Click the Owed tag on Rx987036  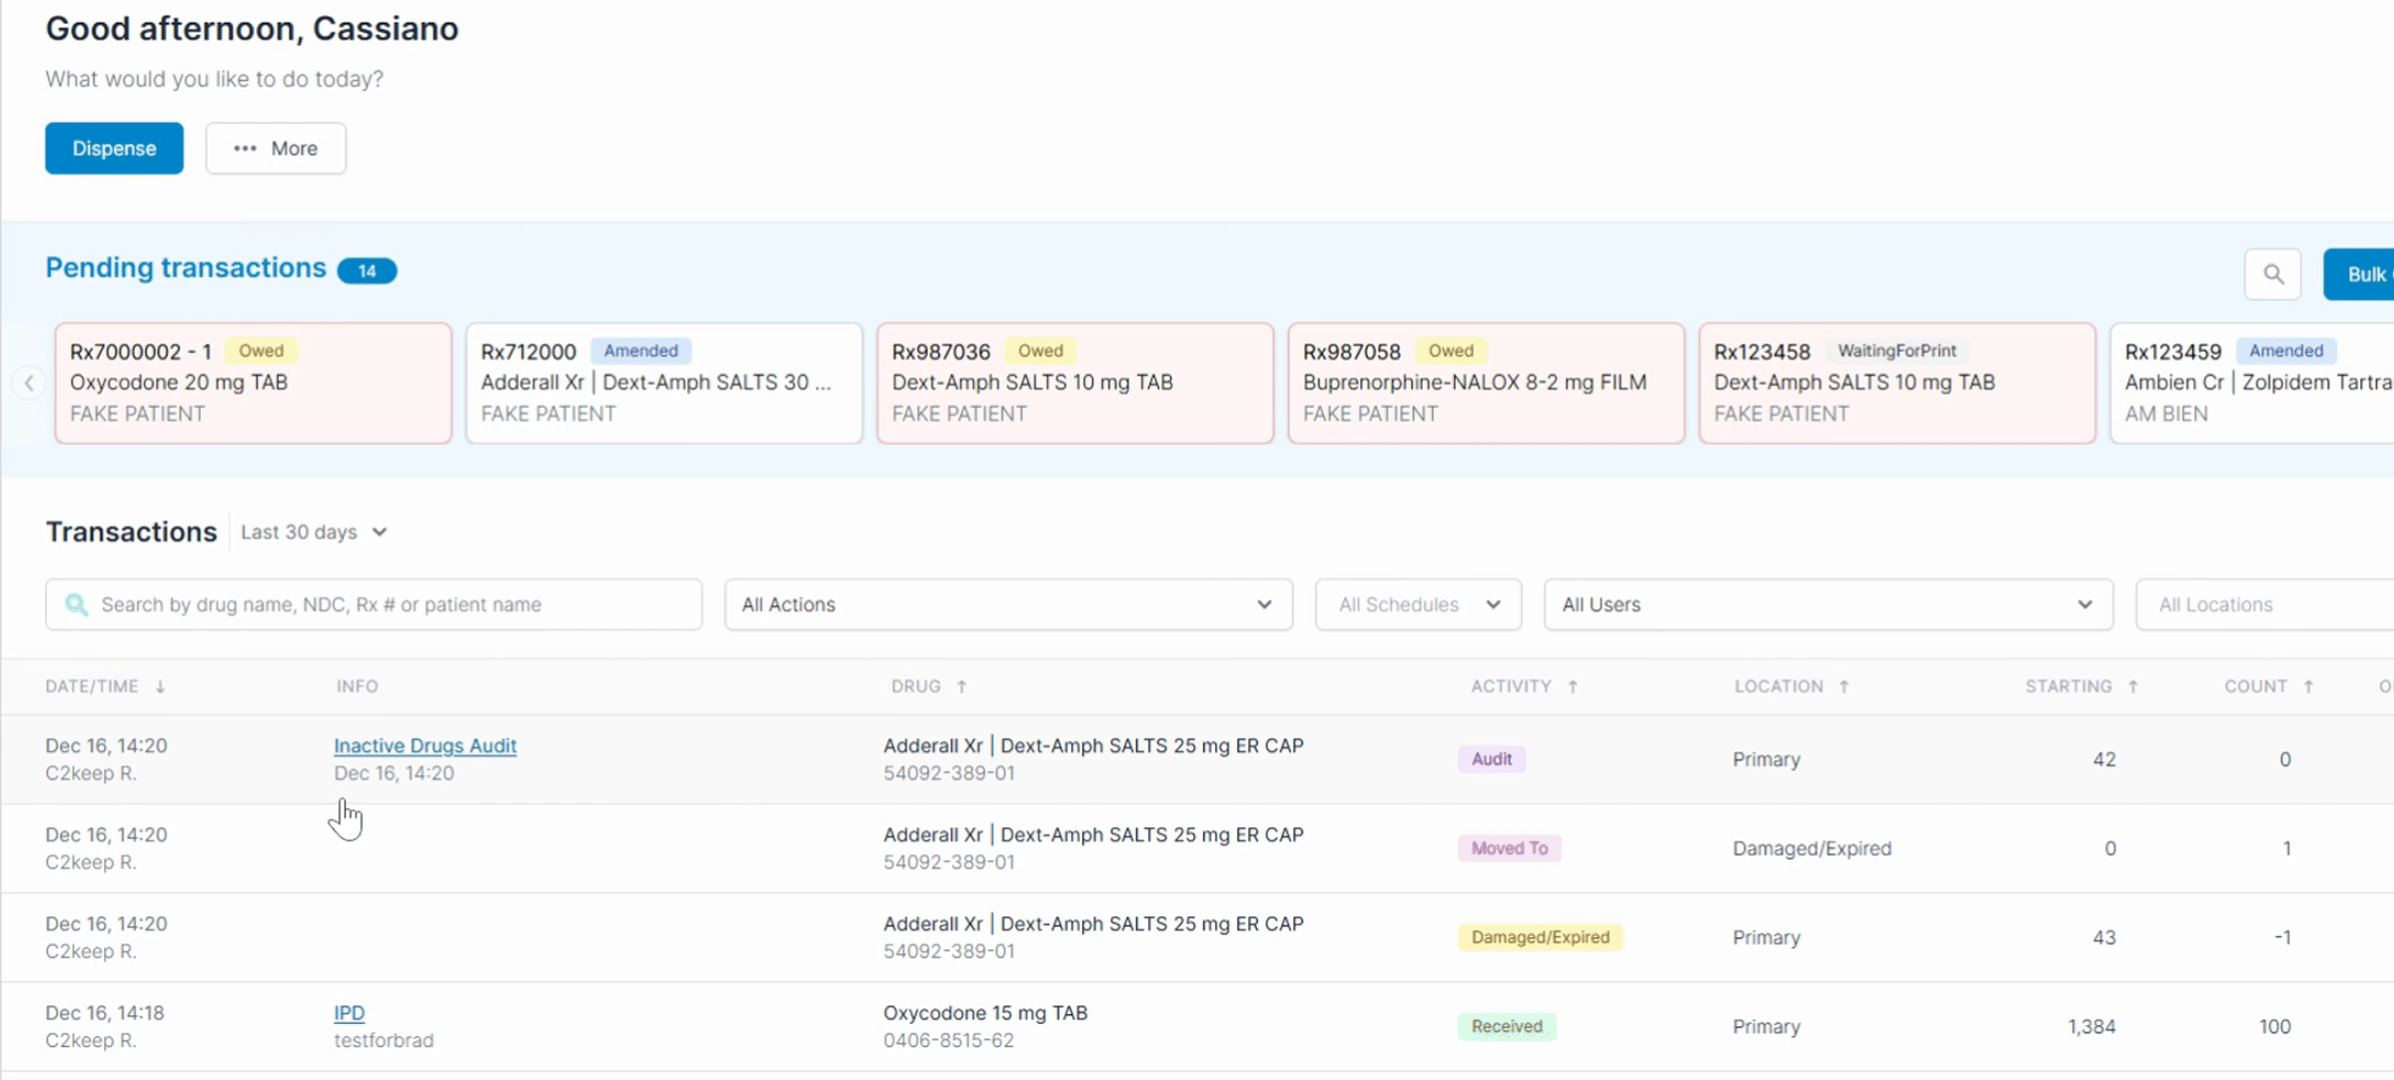[x=1040, y=351]
